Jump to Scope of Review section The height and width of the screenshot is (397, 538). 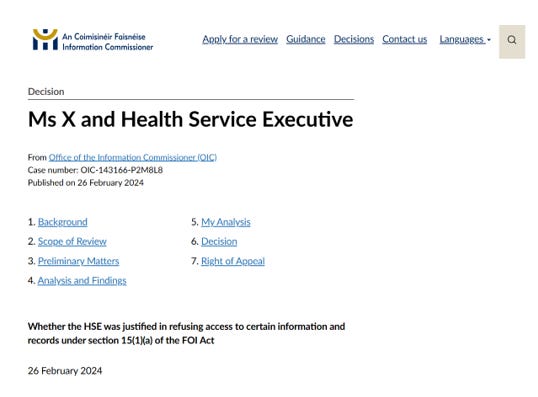[x=72, y=242]
